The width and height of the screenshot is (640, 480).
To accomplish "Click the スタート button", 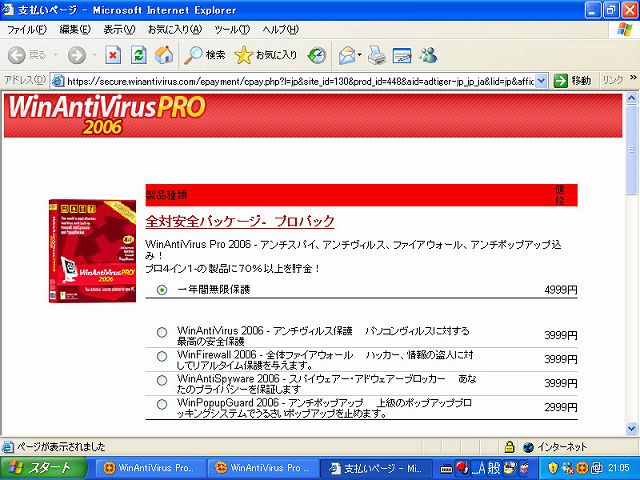I will pos(44,468).
